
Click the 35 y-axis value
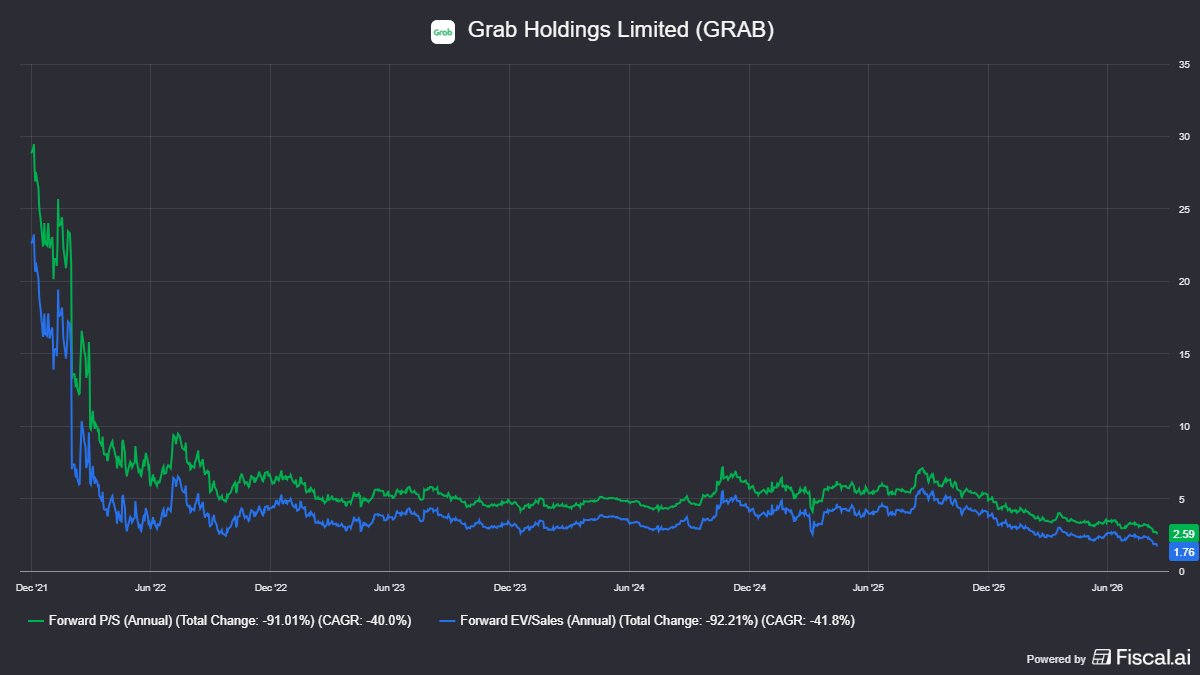(1184, 64)
